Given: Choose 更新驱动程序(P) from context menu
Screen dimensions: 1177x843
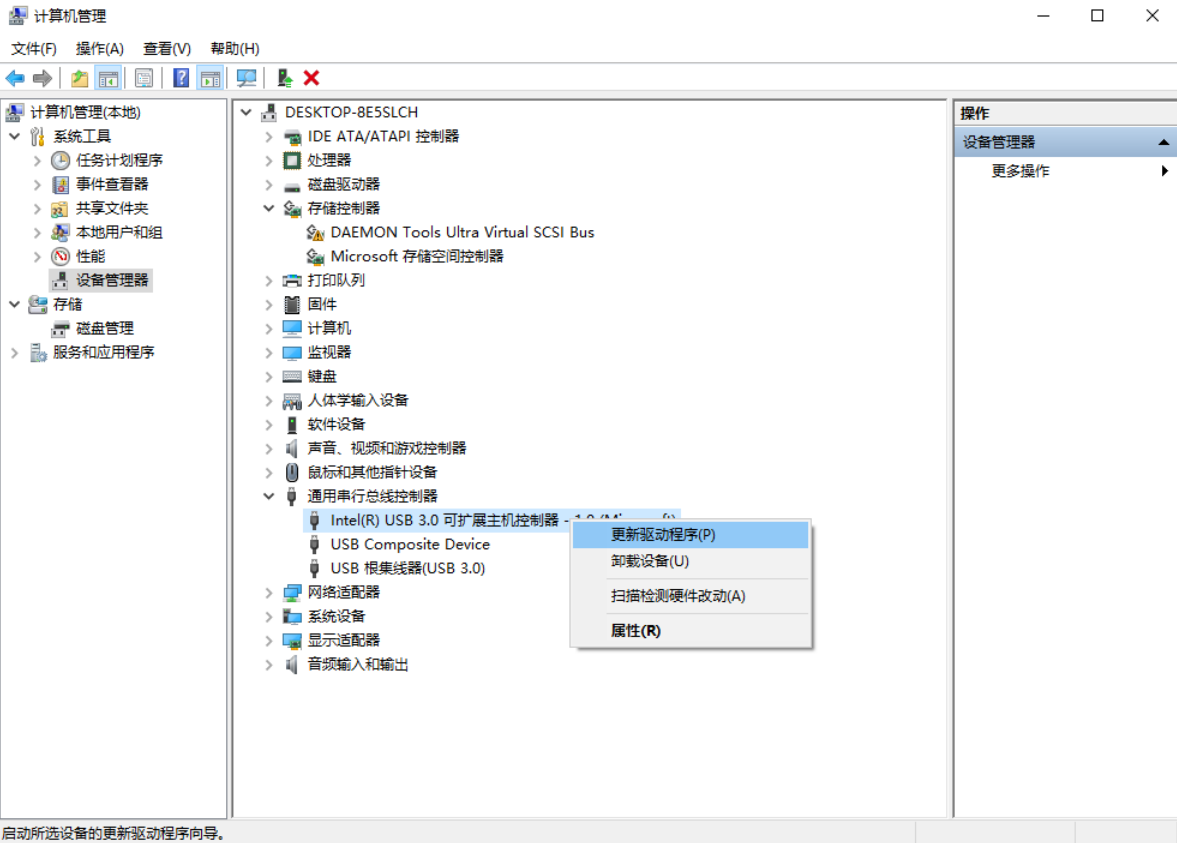Looking at the screenshot, I should tap(691, 534).
